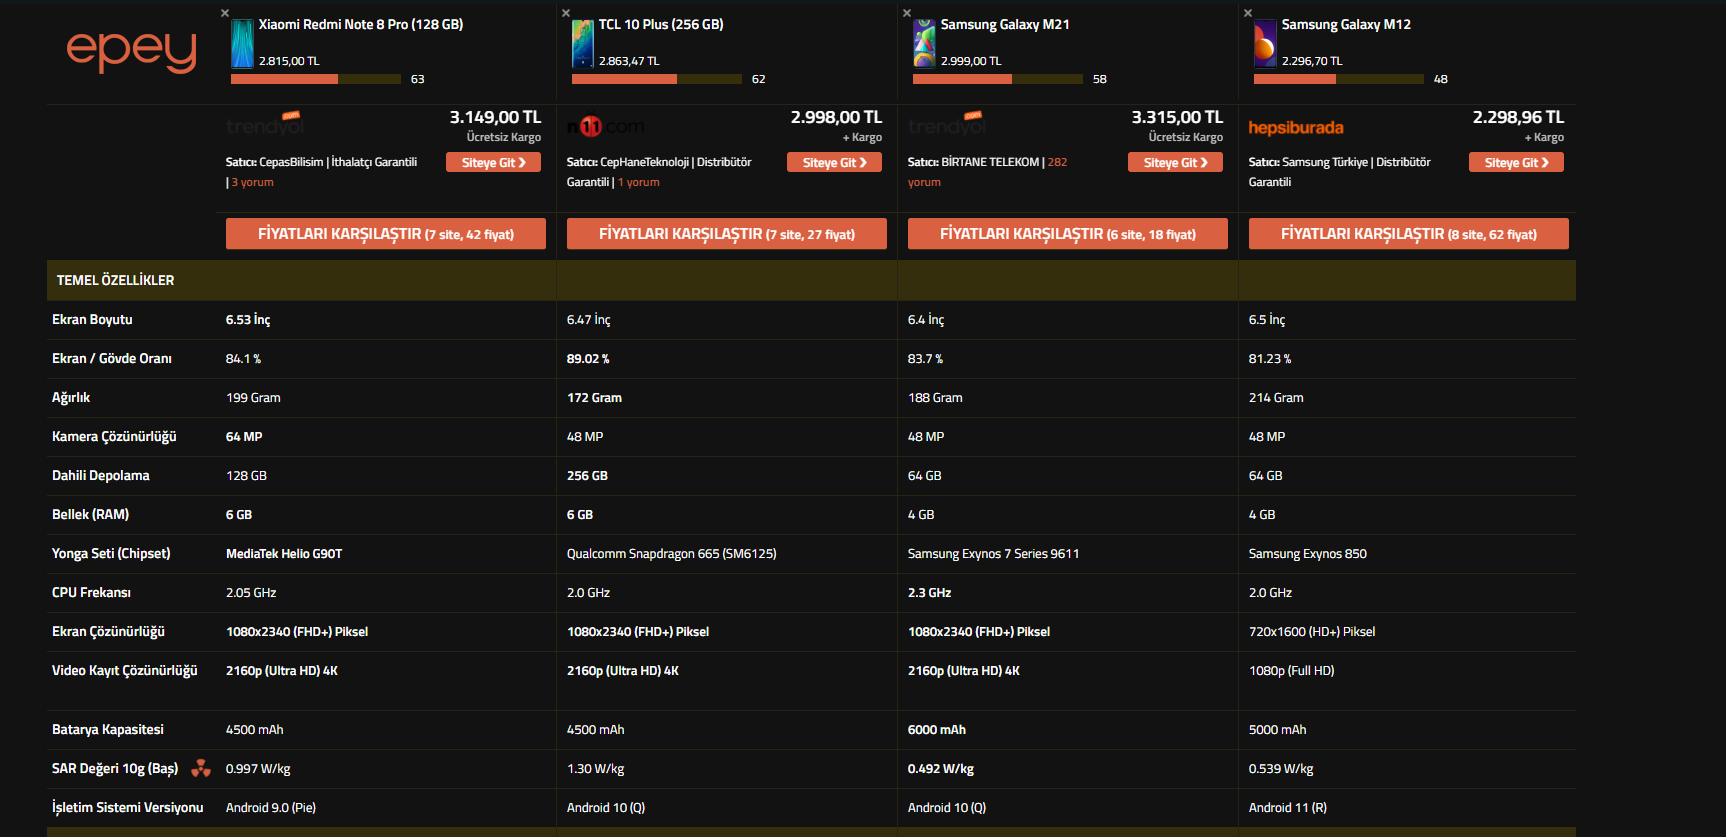Image resolution: width=1726 pixels, height=837 pixels.
Task: Open the TCL 10 Plus (256 GB) title
Action: pyautogui.click(x=661, y=24)
